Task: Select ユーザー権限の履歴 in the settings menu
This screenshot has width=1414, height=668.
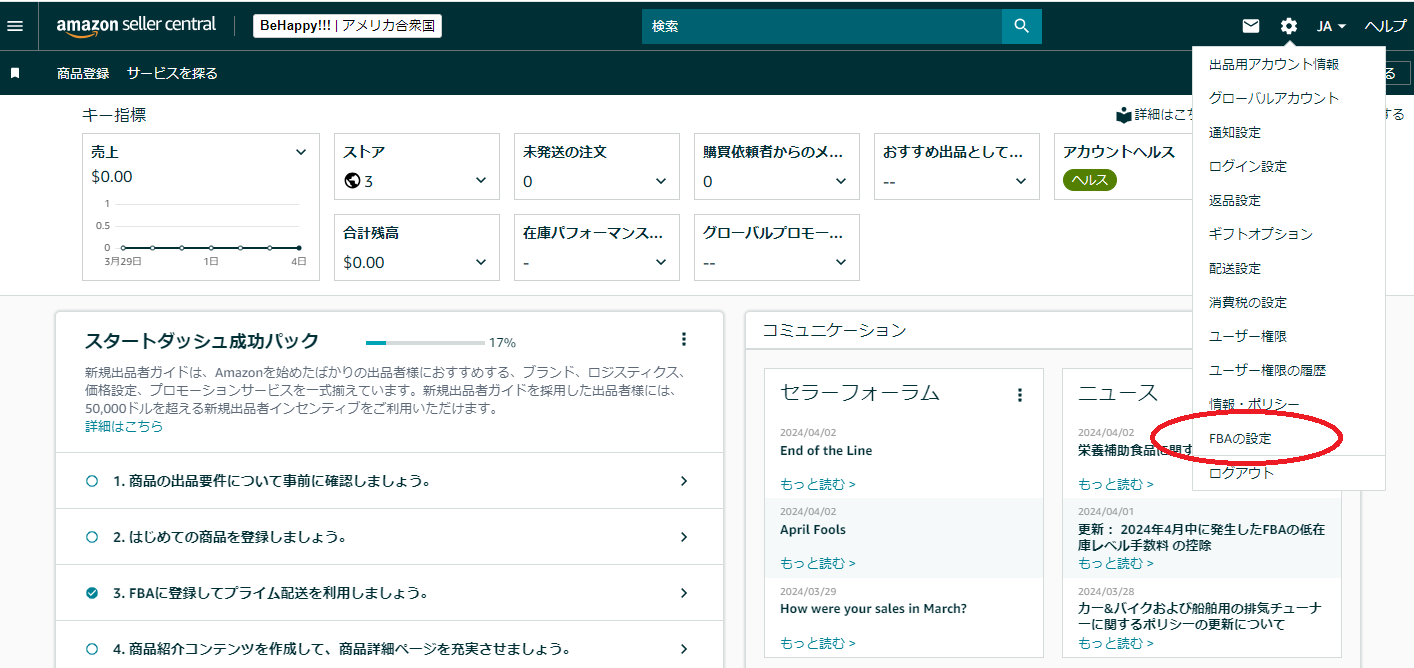Action: point(1267,370)
